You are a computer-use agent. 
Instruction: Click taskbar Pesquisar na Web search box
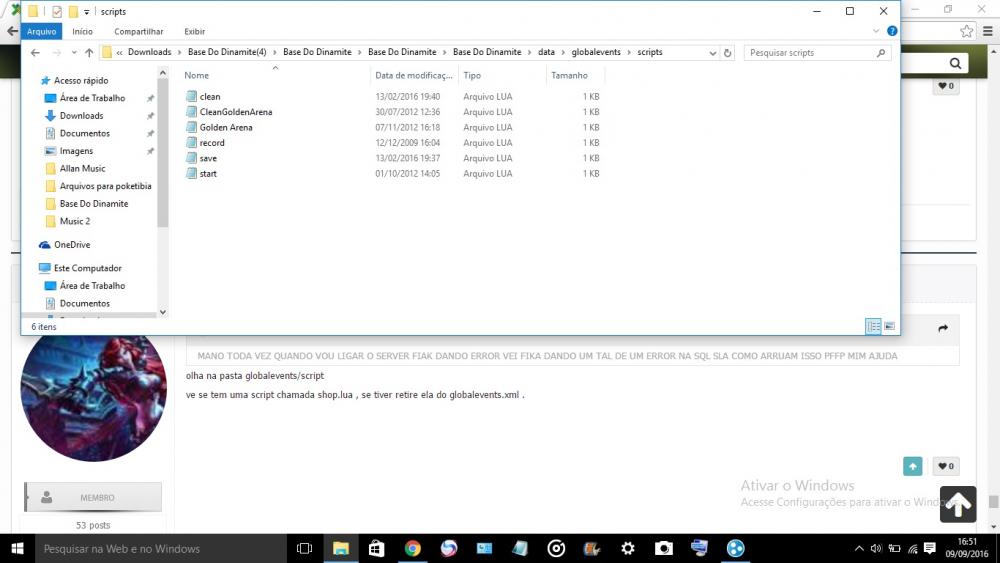coord(161,548)
